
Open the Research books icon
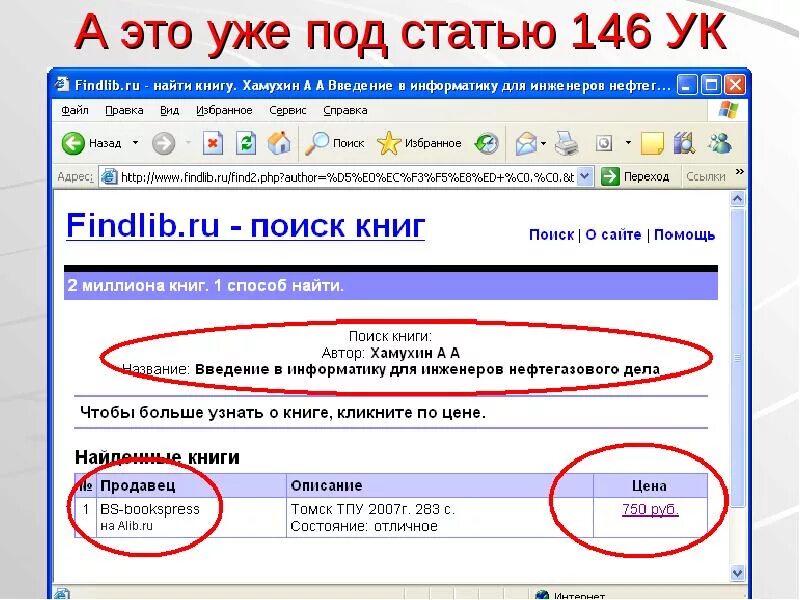(684, 143)
